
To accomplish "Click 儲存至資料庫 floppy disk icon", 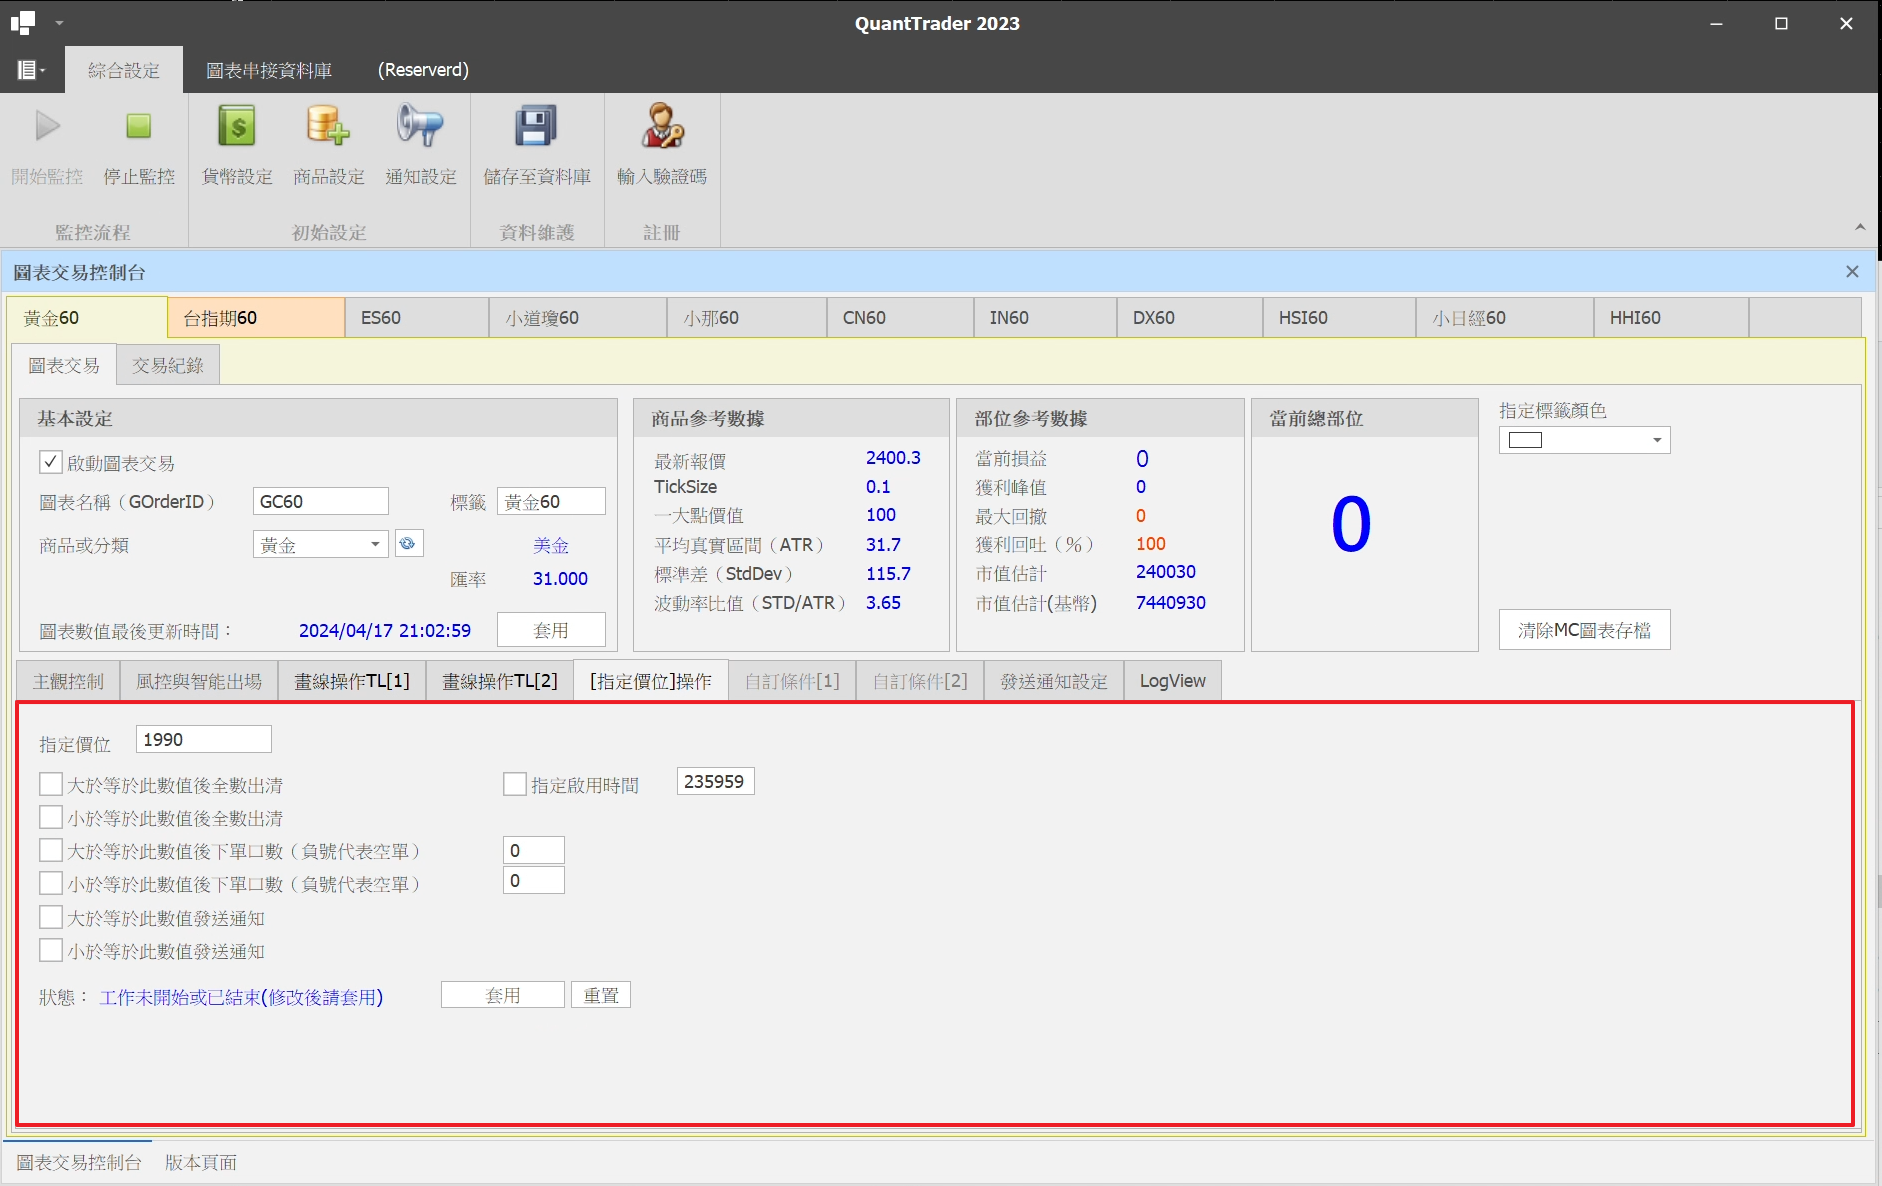I will [536, 127].
